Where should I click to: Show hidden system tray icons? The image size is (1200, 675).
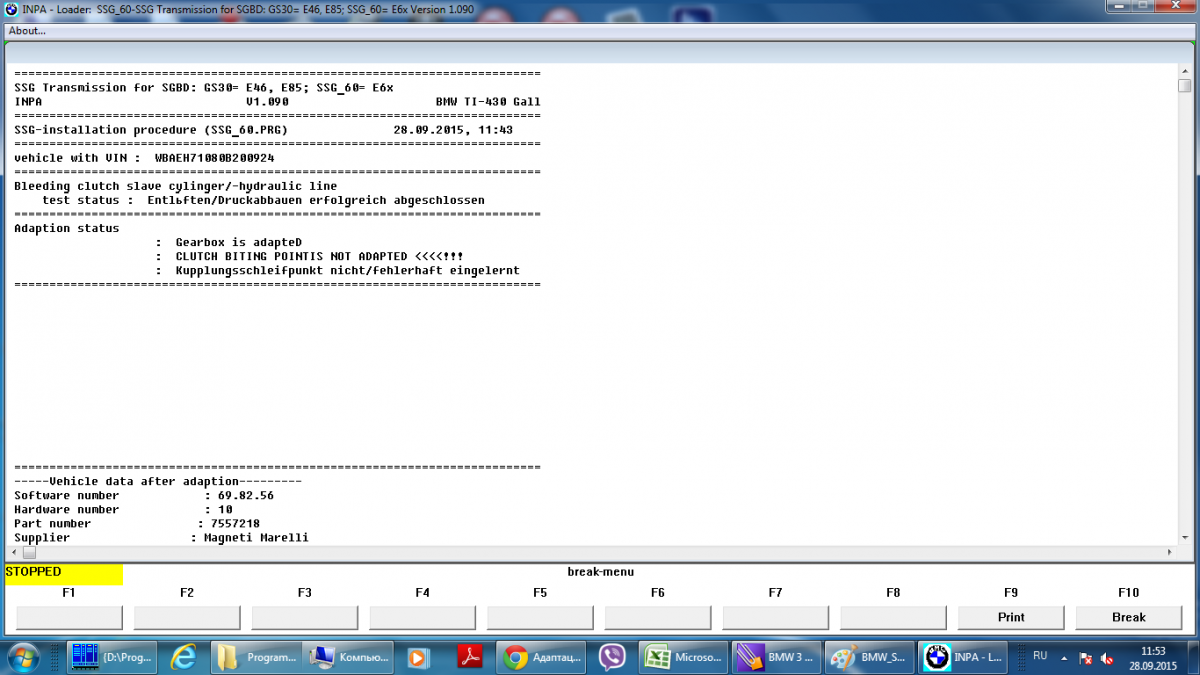(x=1062, y=657)
